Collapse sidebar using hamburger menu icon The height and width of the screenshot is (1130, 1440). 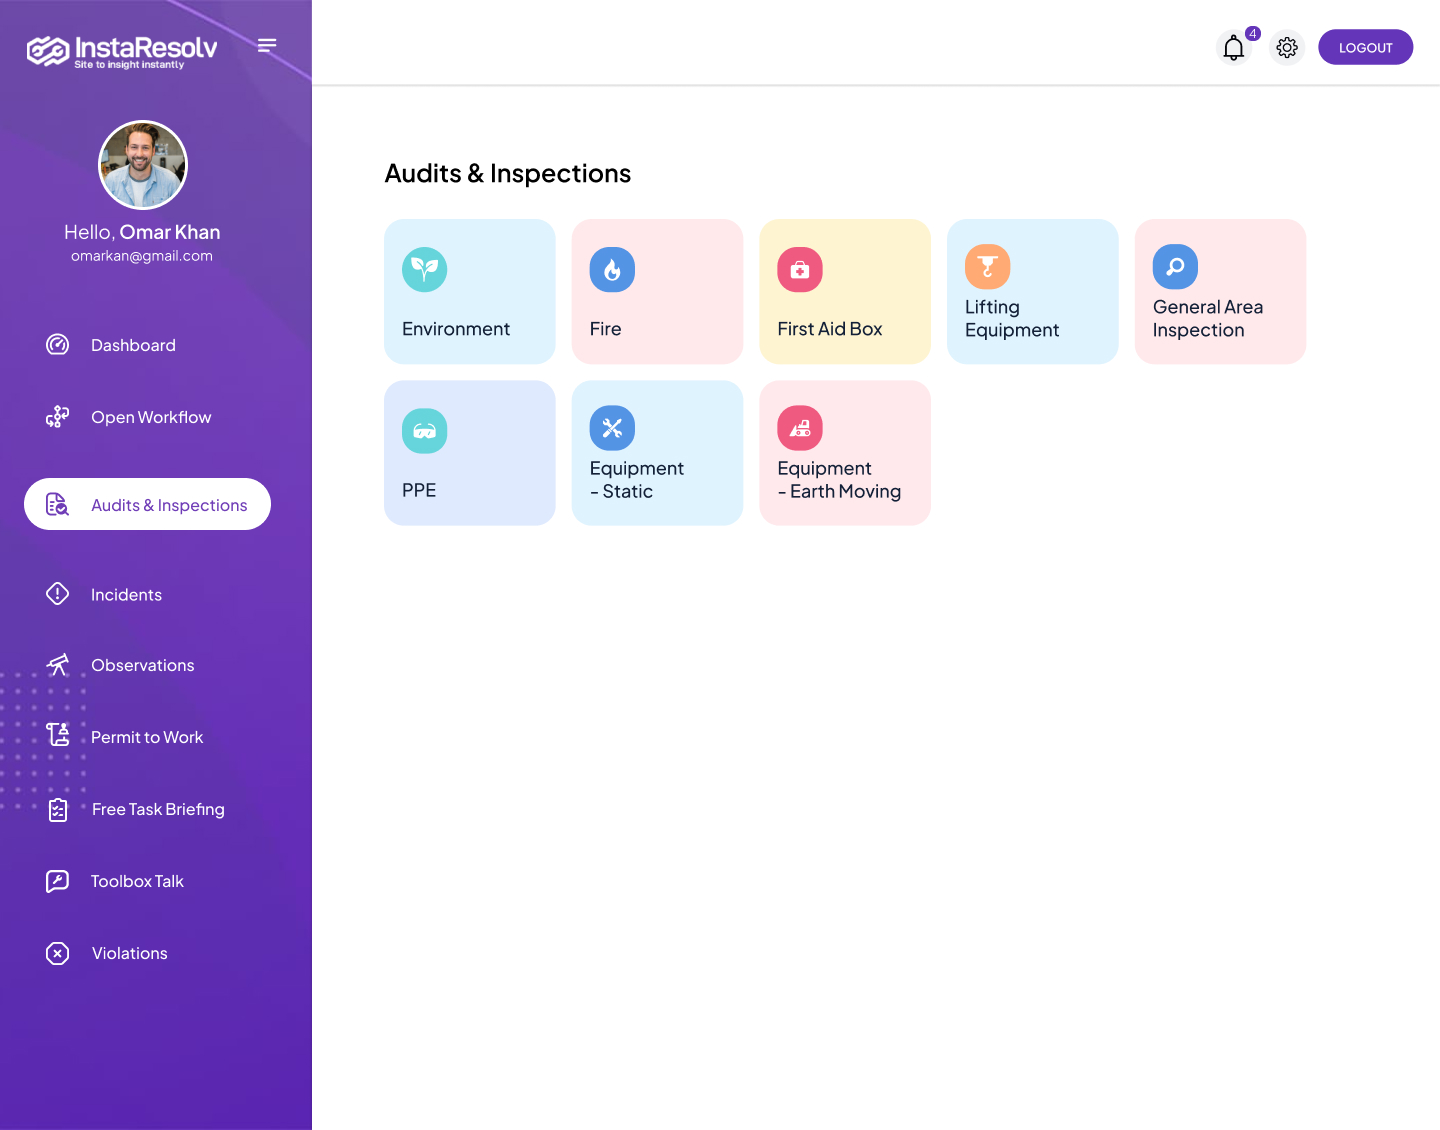(267, 45)
